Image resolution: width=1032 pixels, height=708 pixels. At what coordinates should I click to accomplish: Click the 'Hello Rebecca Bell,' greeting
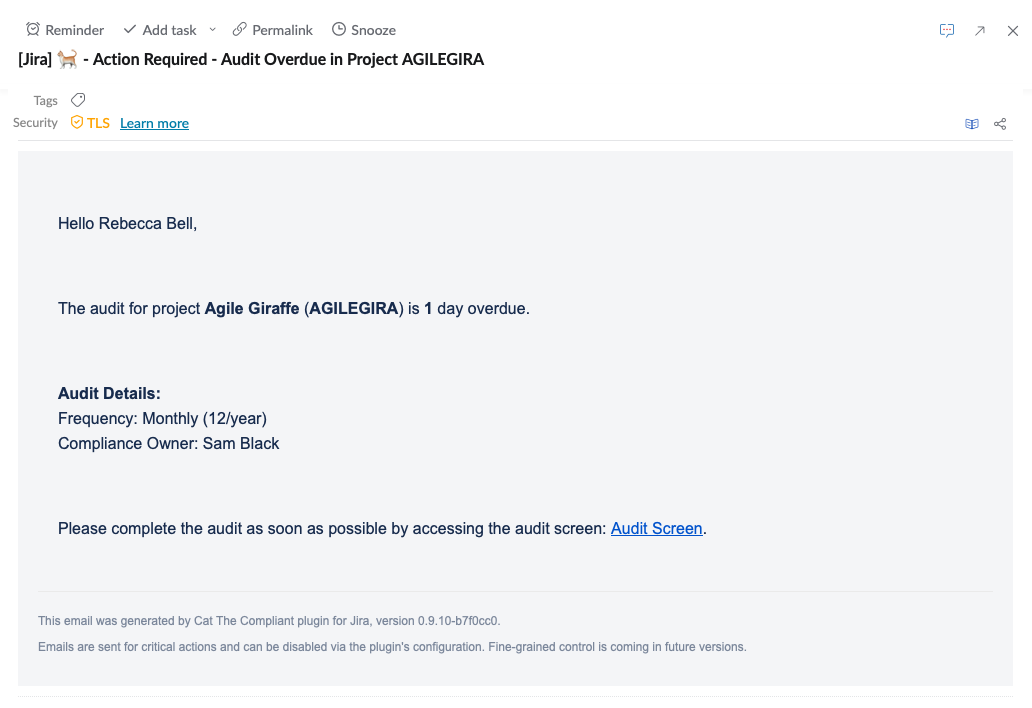(x=128, y=224)
